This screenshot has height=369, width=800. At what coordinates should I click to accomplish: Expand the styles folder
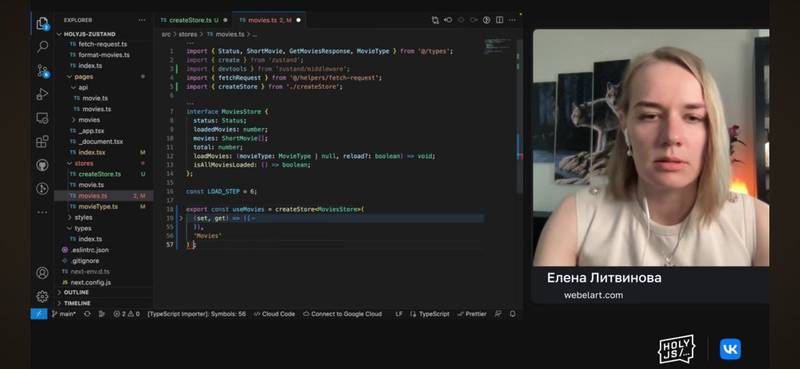pos(83,217)
